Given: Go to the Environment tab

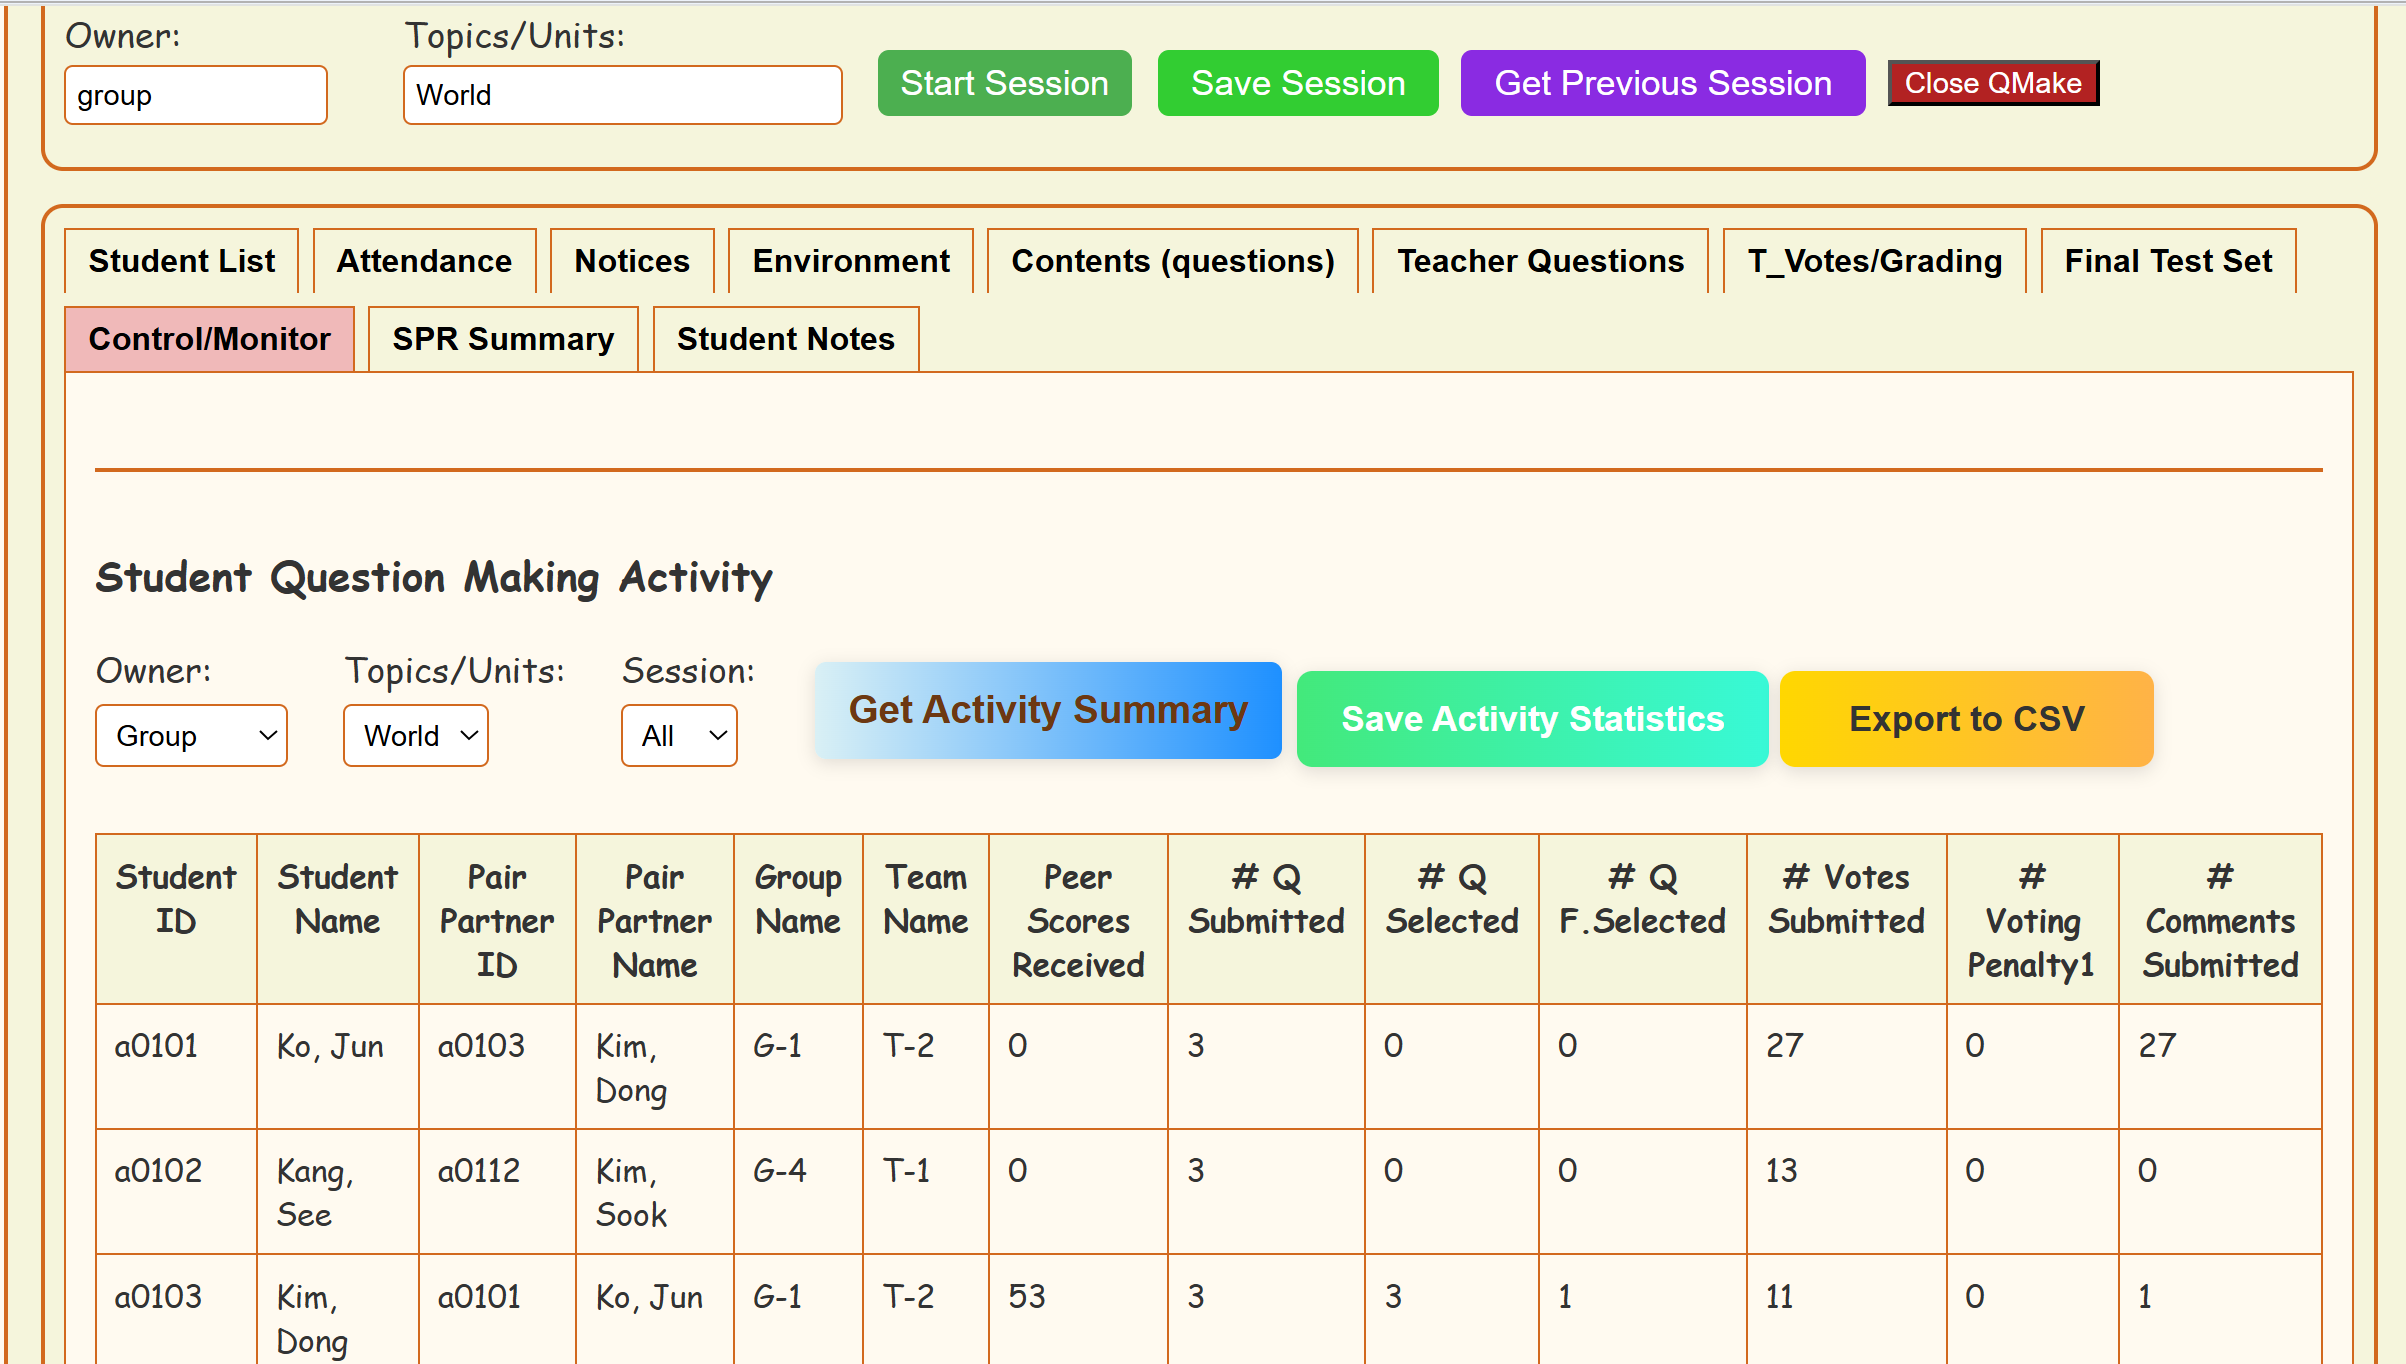Looking at the screenshot, I should pos(850,261).
